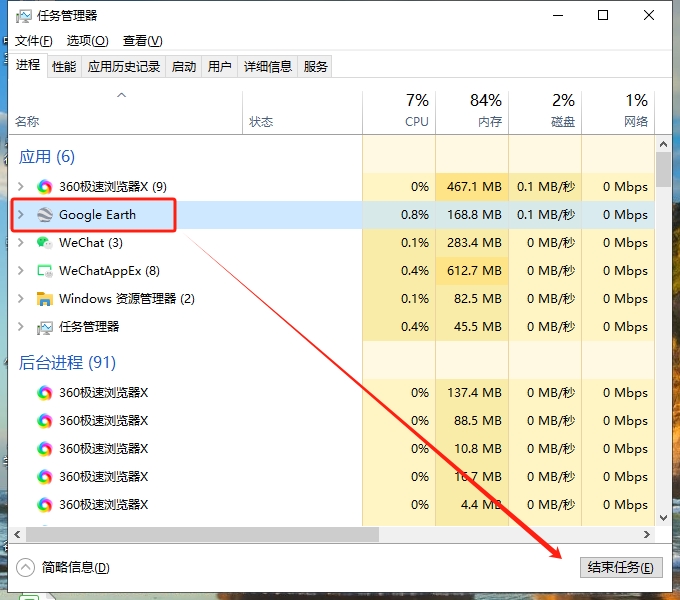Expand the WeChatAppEx (8) process group
The height and width of the screenshot is (600, 680).
pos(20,271)
